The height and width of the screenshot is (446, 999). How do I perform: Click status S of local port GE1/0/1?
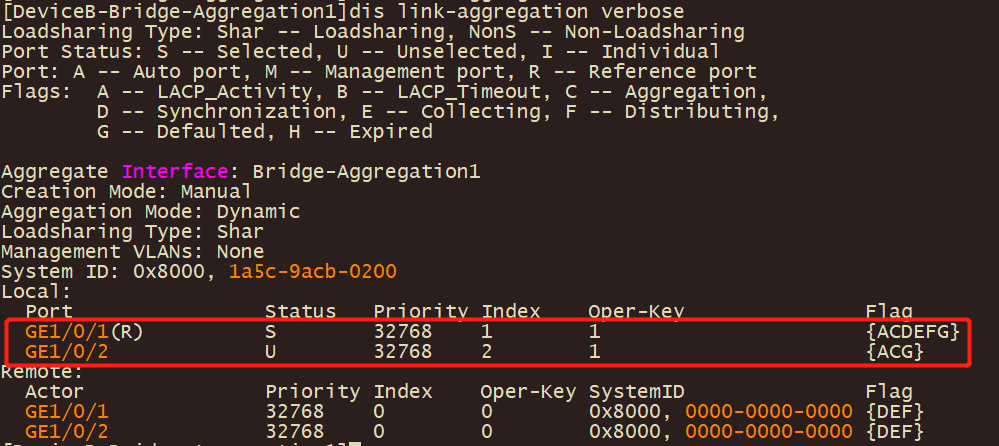coord(271,331)
